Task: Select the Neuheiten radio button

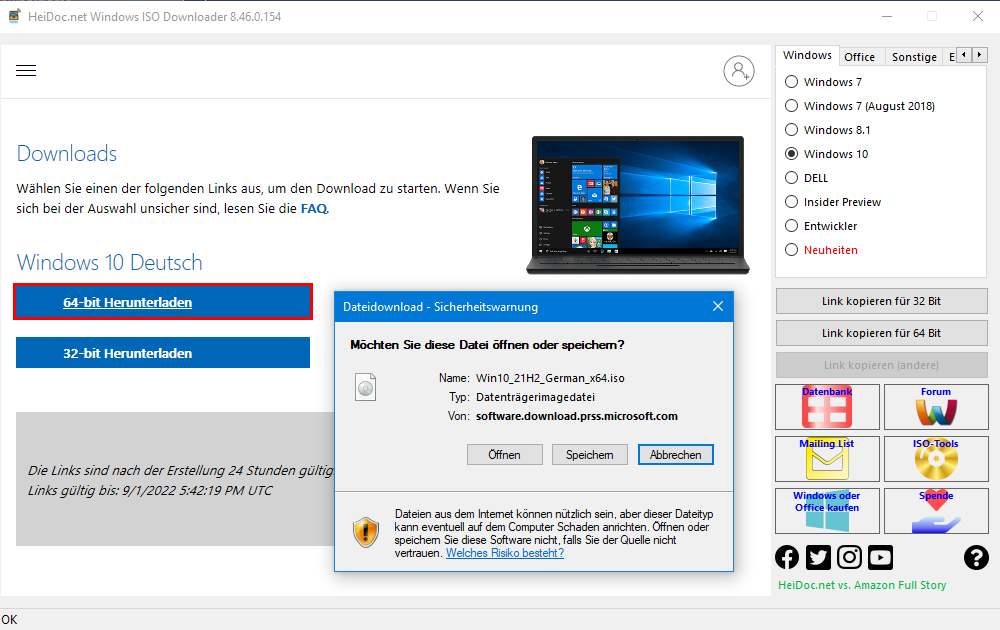Action: click(x=791, y=250)
